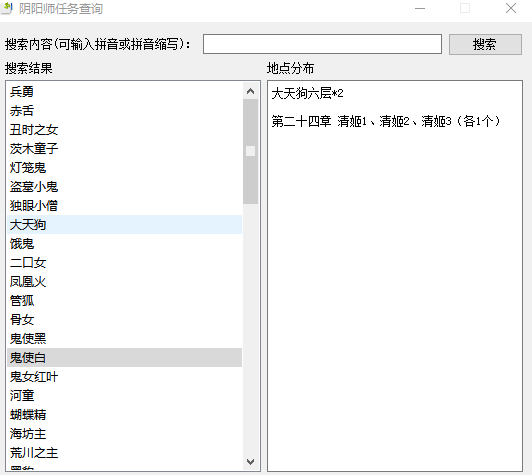The height and width of the screenshot is (475, 532).
Task: Focus the search content input field
Action: 322,44
